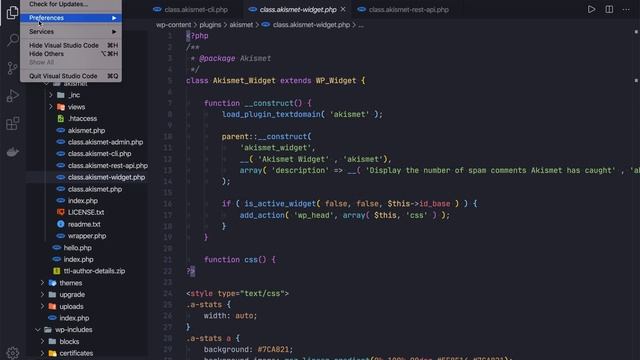Viewport: 640px width, 360px height.
Task: Open the Manage gear icon
Action: point(13,352)
